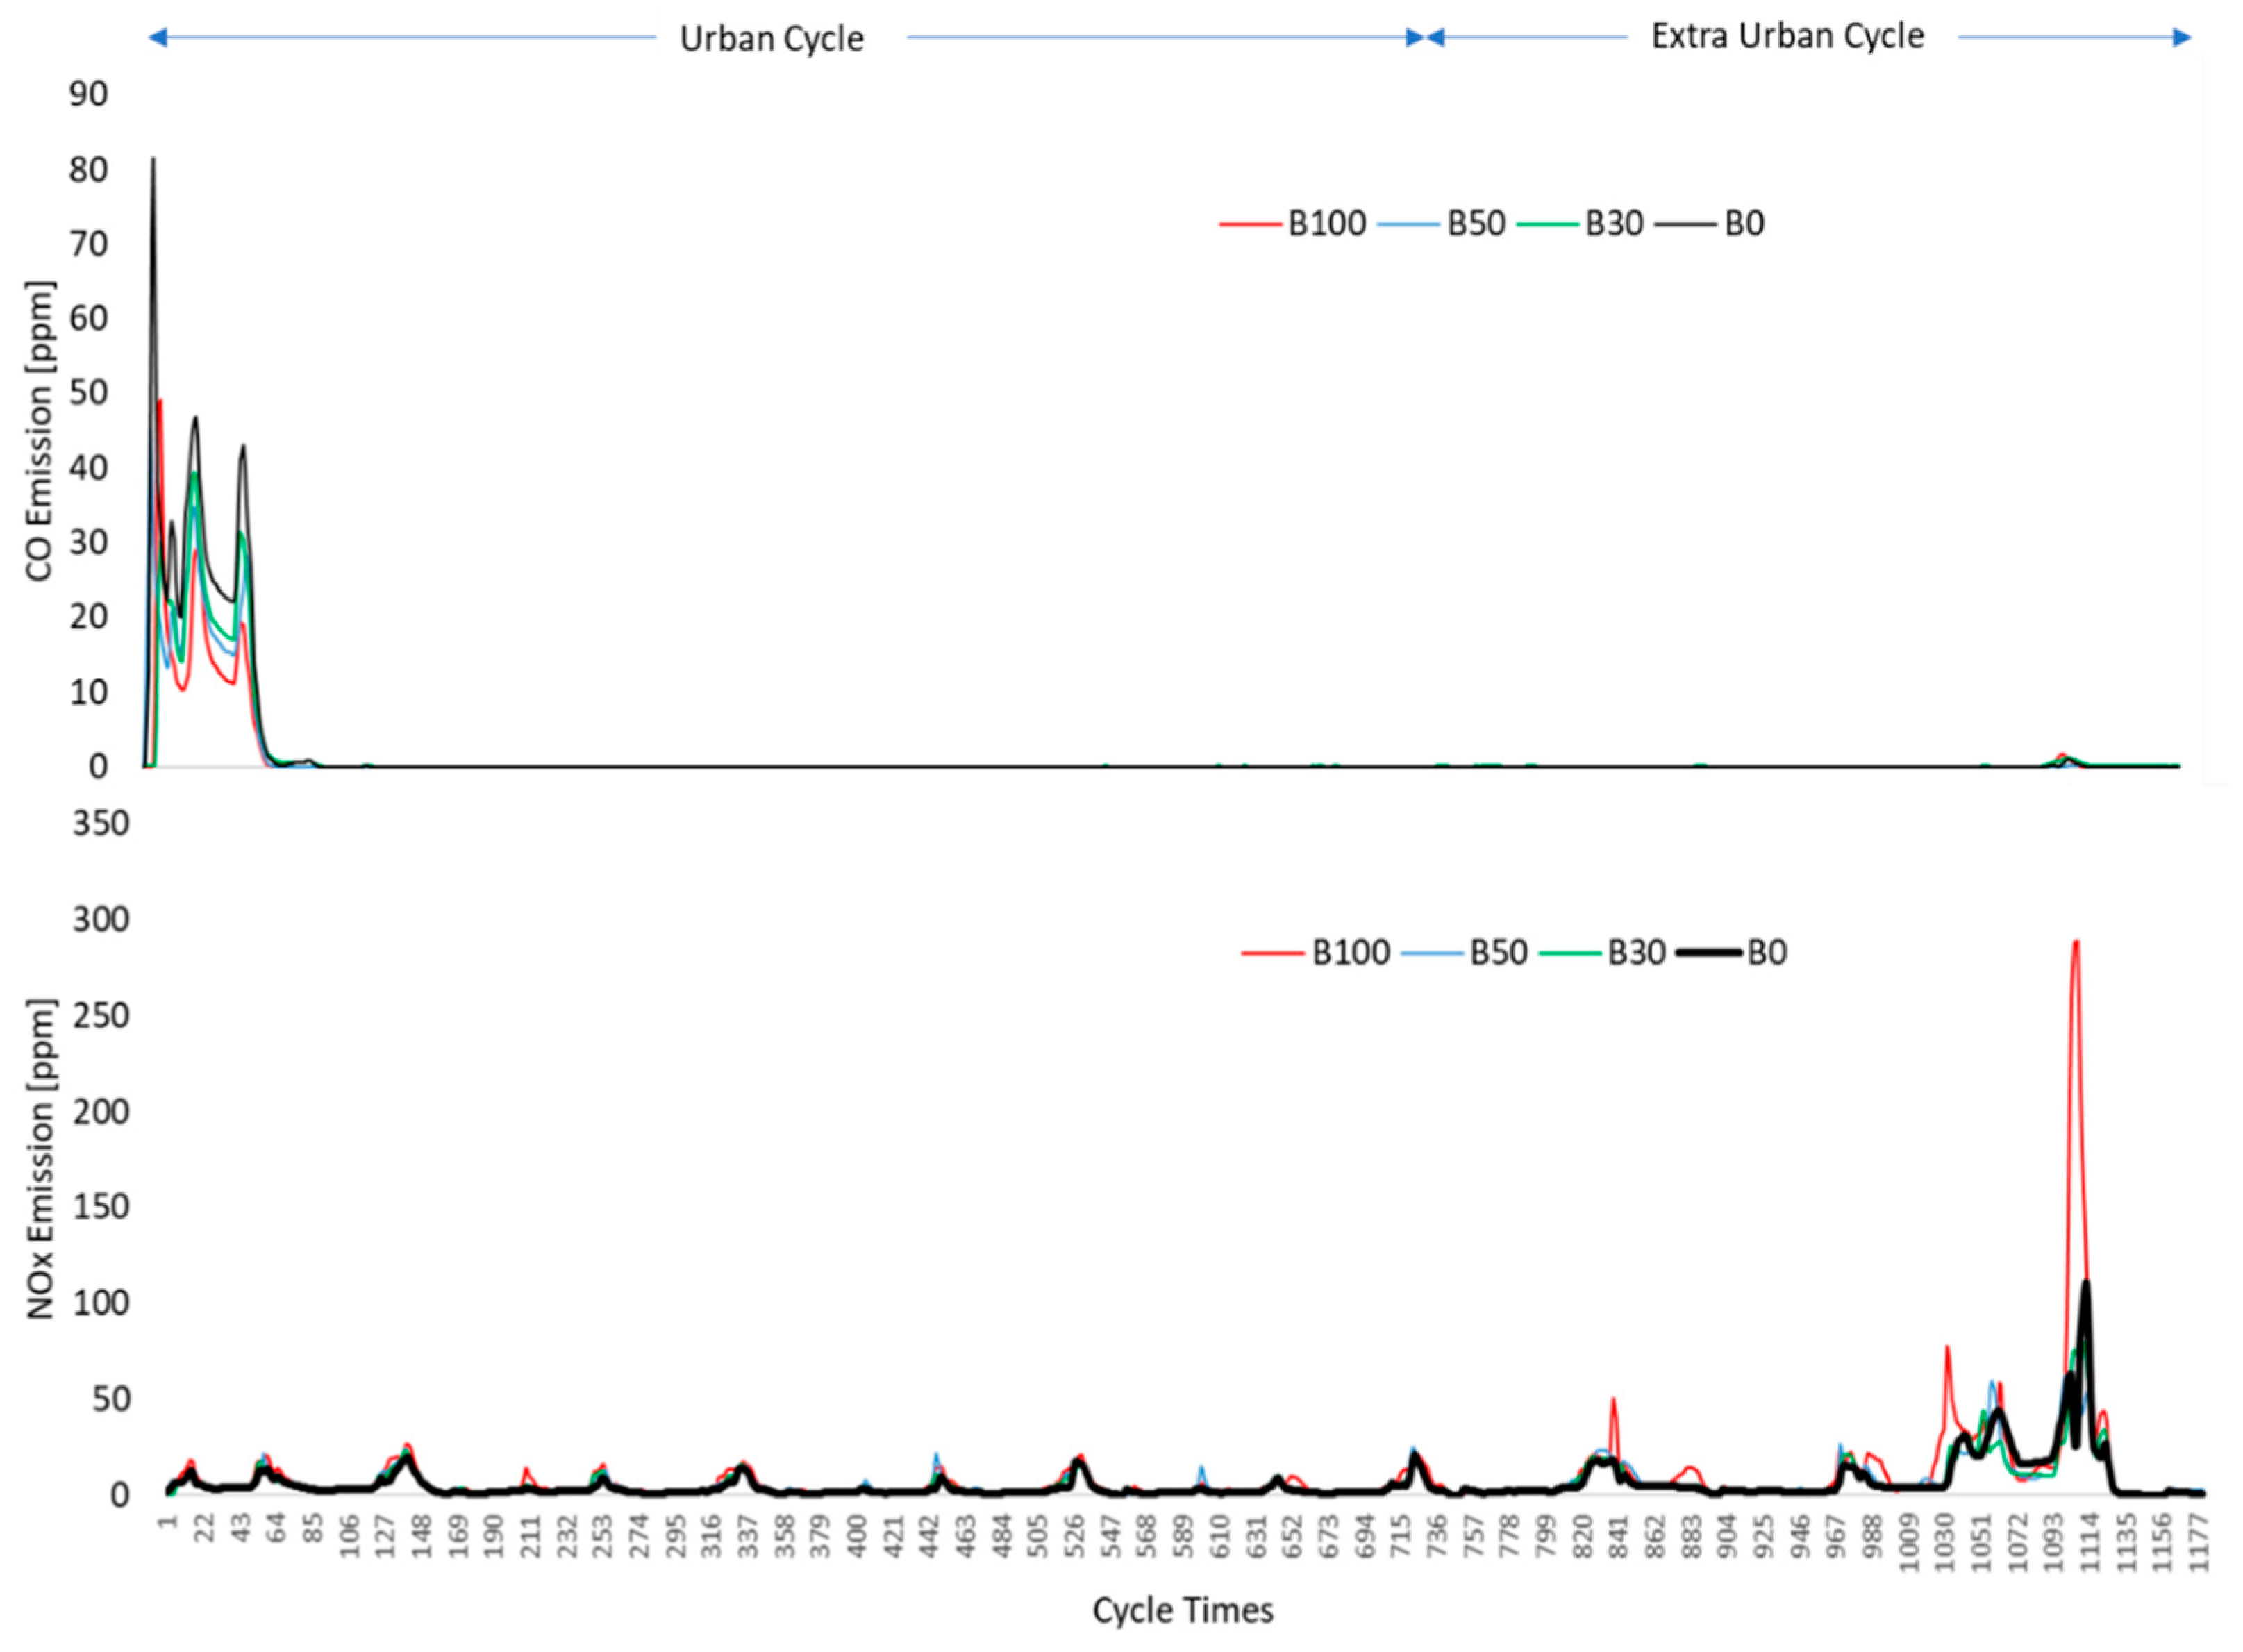Image resolution: width=2243 pixels, height=1652 pixels.
Task: Click the 1177 tick label on x-axis
Action: coord(2198,1543)
